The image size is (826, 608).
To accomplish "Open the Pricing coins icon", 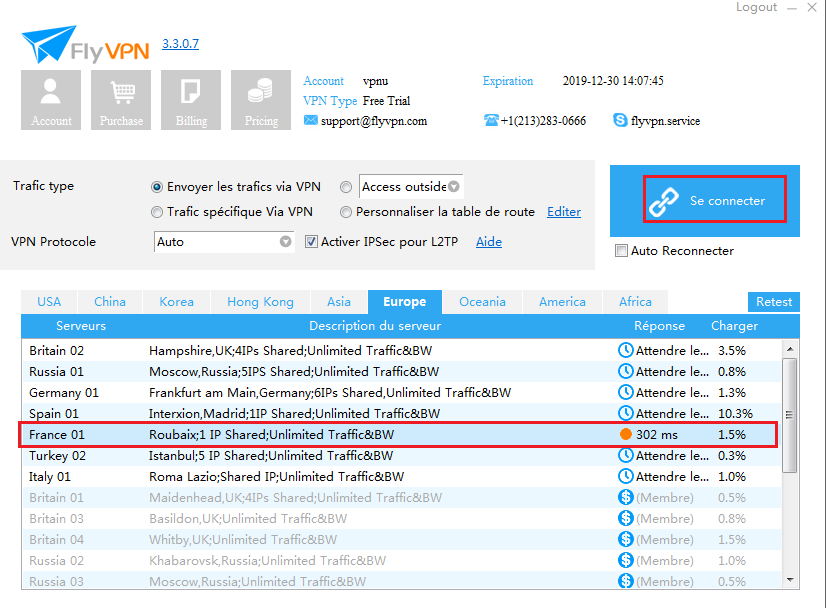I will 261,100.
